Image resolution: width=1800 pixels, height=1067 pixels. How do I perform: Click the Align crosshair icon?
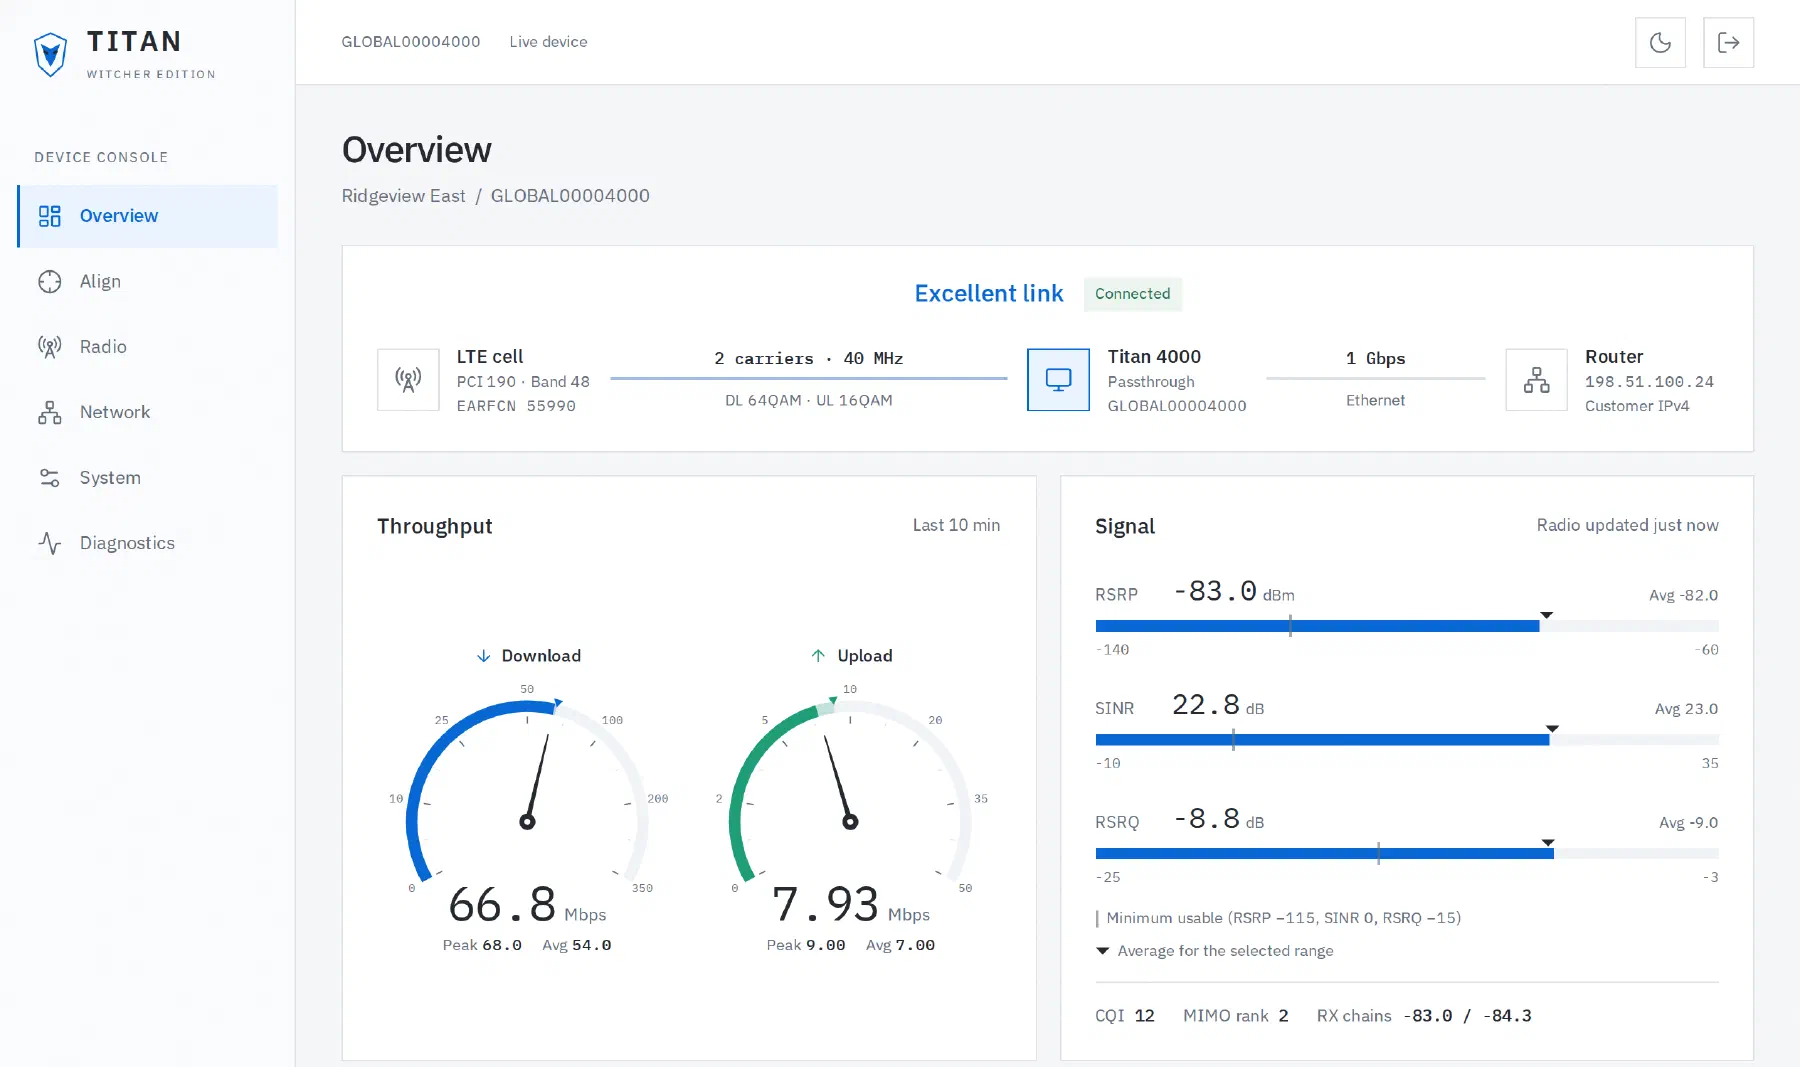[x=50, y=282]
